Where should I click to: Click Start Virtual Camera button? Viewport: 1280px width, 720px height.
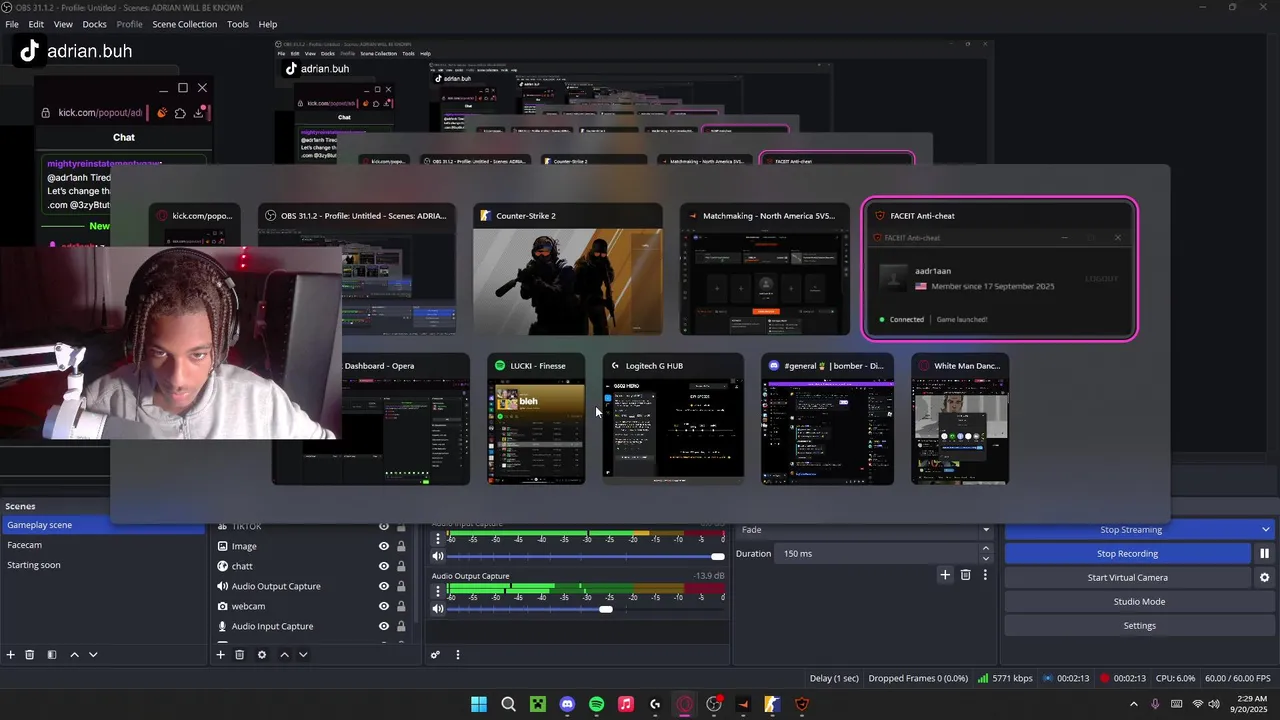[1128, 577]
